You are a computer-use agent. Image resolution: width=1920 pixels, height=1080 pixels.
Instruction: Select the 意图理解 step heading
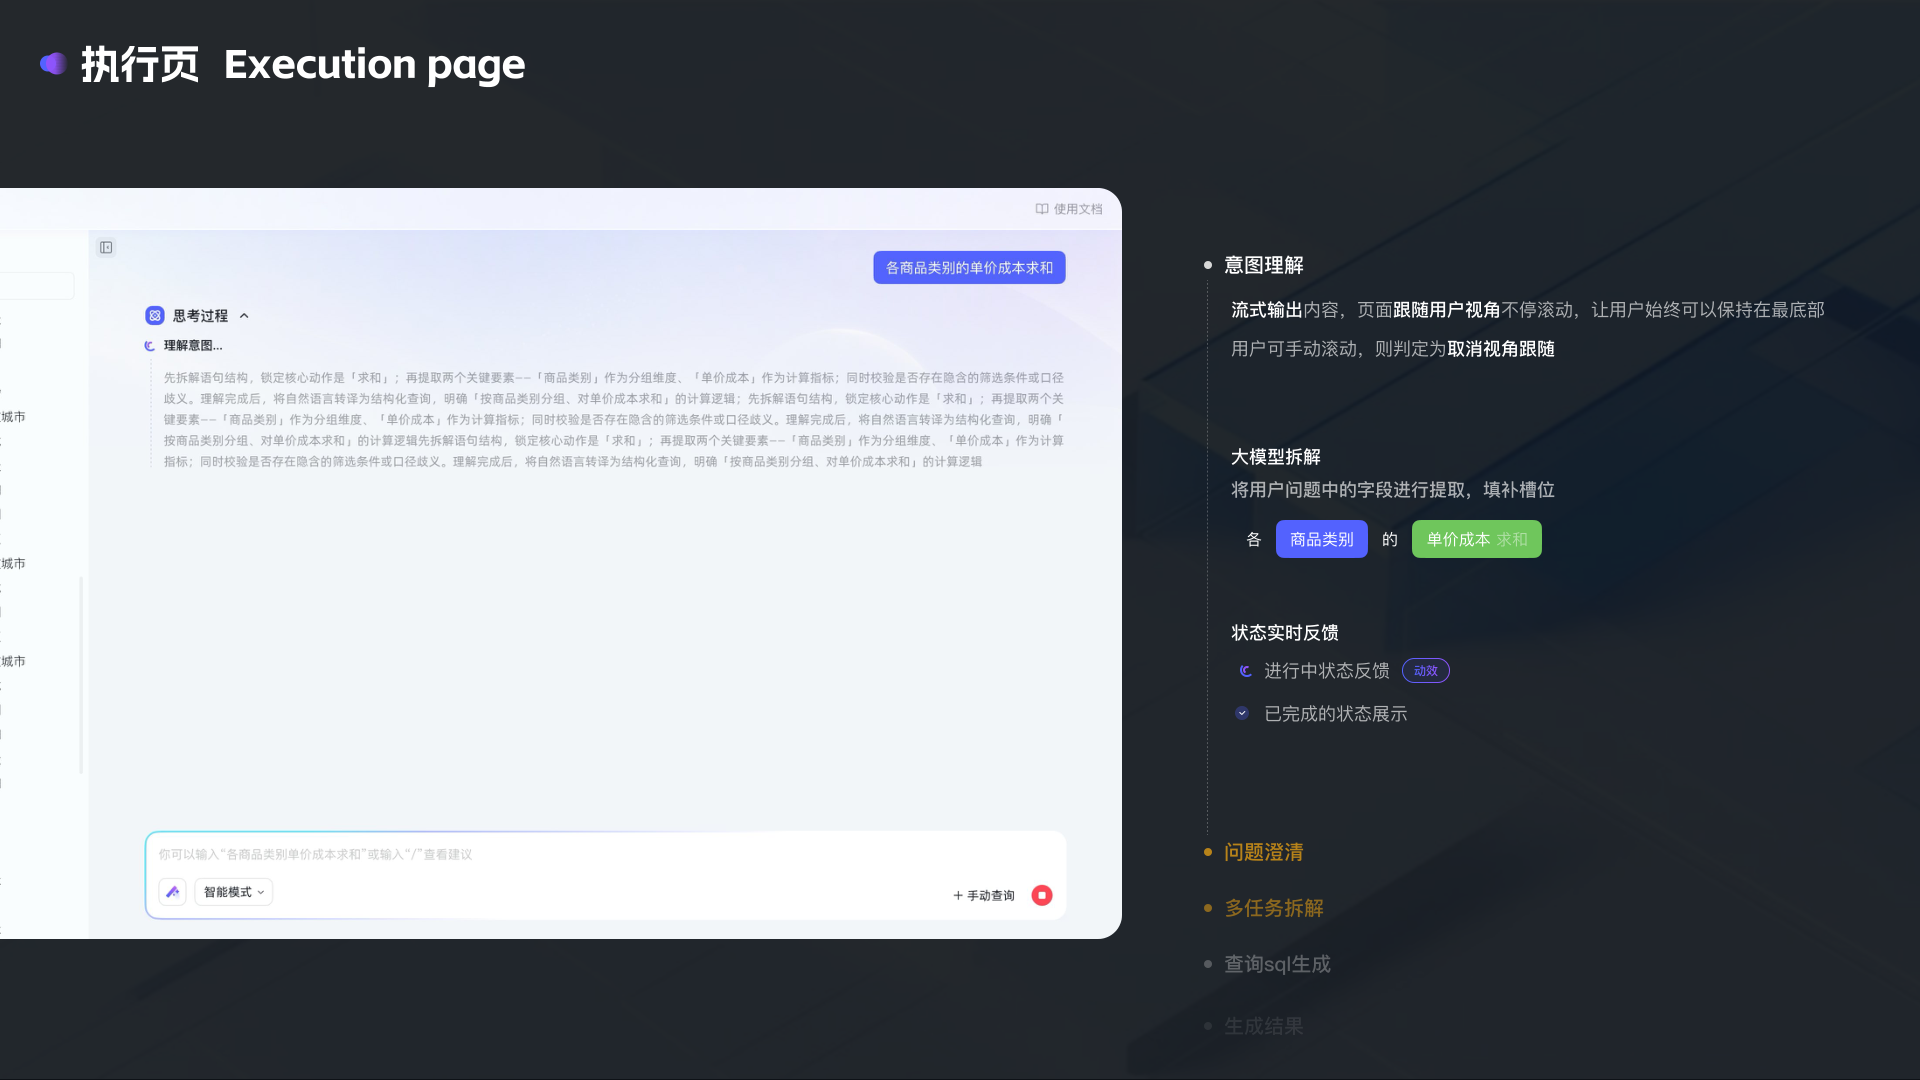1264,265
